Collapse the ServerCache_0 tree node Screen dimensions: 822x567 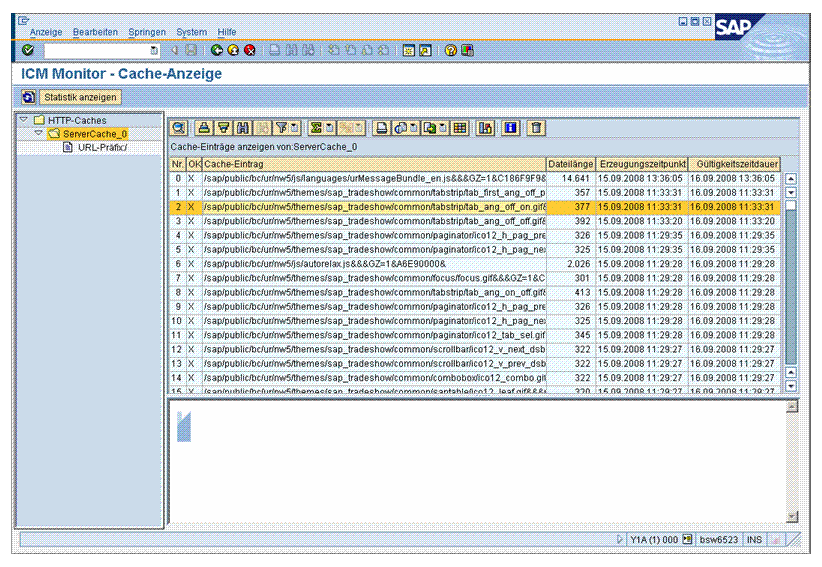pyautogui.click(x=38, y=134)
